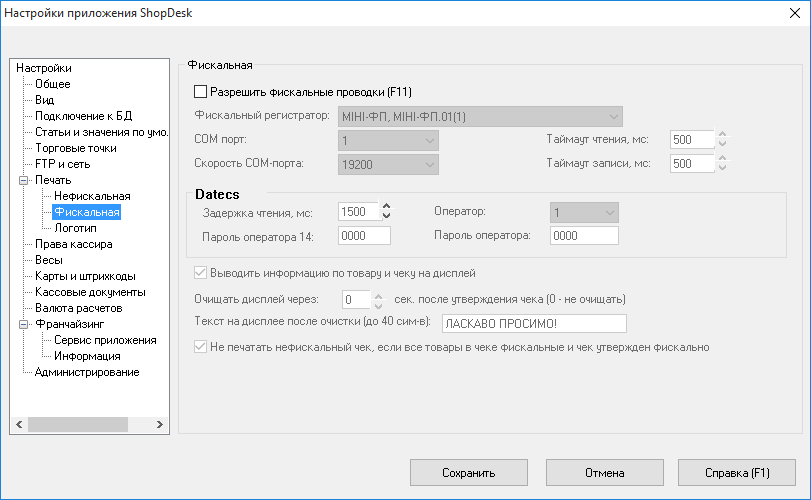Select Нефискальная in the settings tree
811x500 pixels.
click(92, 196)
